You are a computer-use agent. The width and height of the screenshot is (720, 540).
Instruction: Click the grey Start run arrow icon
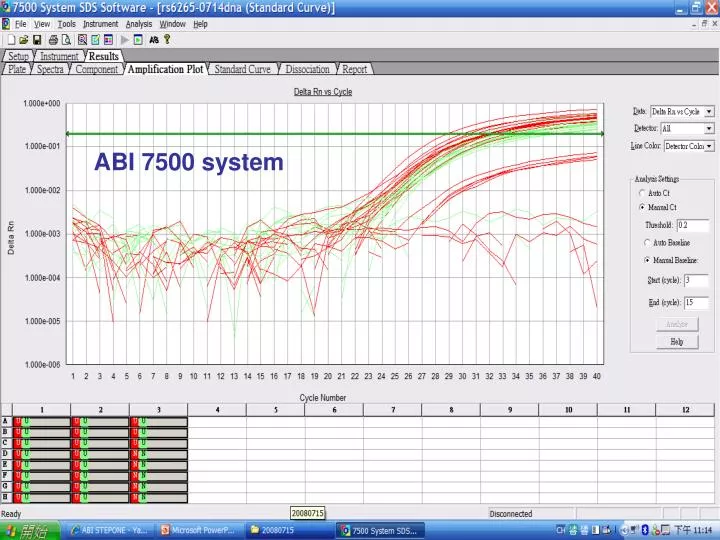click(x=124, y=40)
